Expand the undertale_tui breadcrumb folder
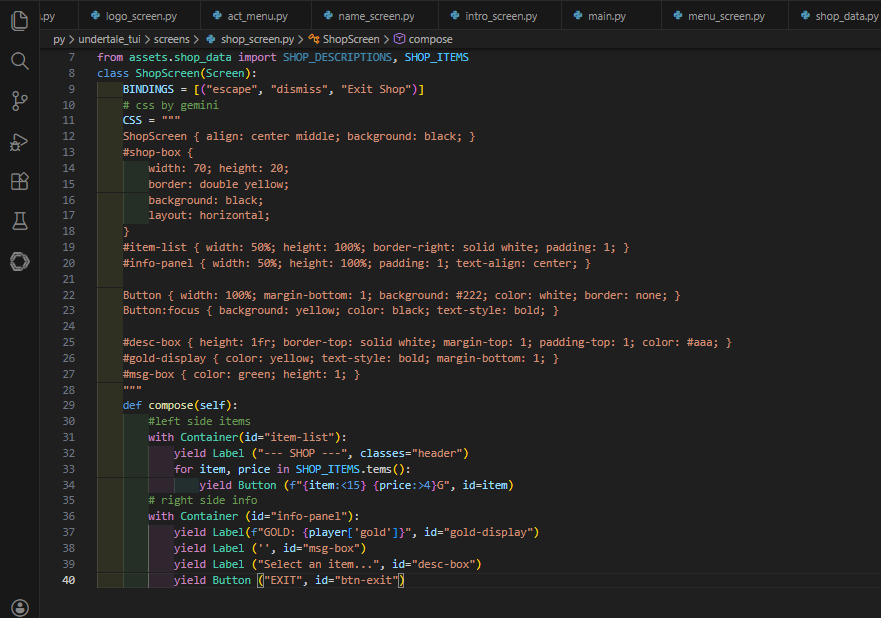881x618 pixels. pos(110,39)
